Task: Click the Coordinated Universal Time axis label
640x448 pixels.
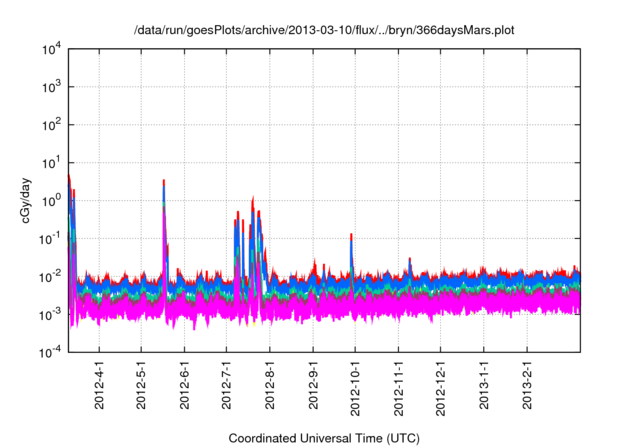Action: click(x=324, y=438)
